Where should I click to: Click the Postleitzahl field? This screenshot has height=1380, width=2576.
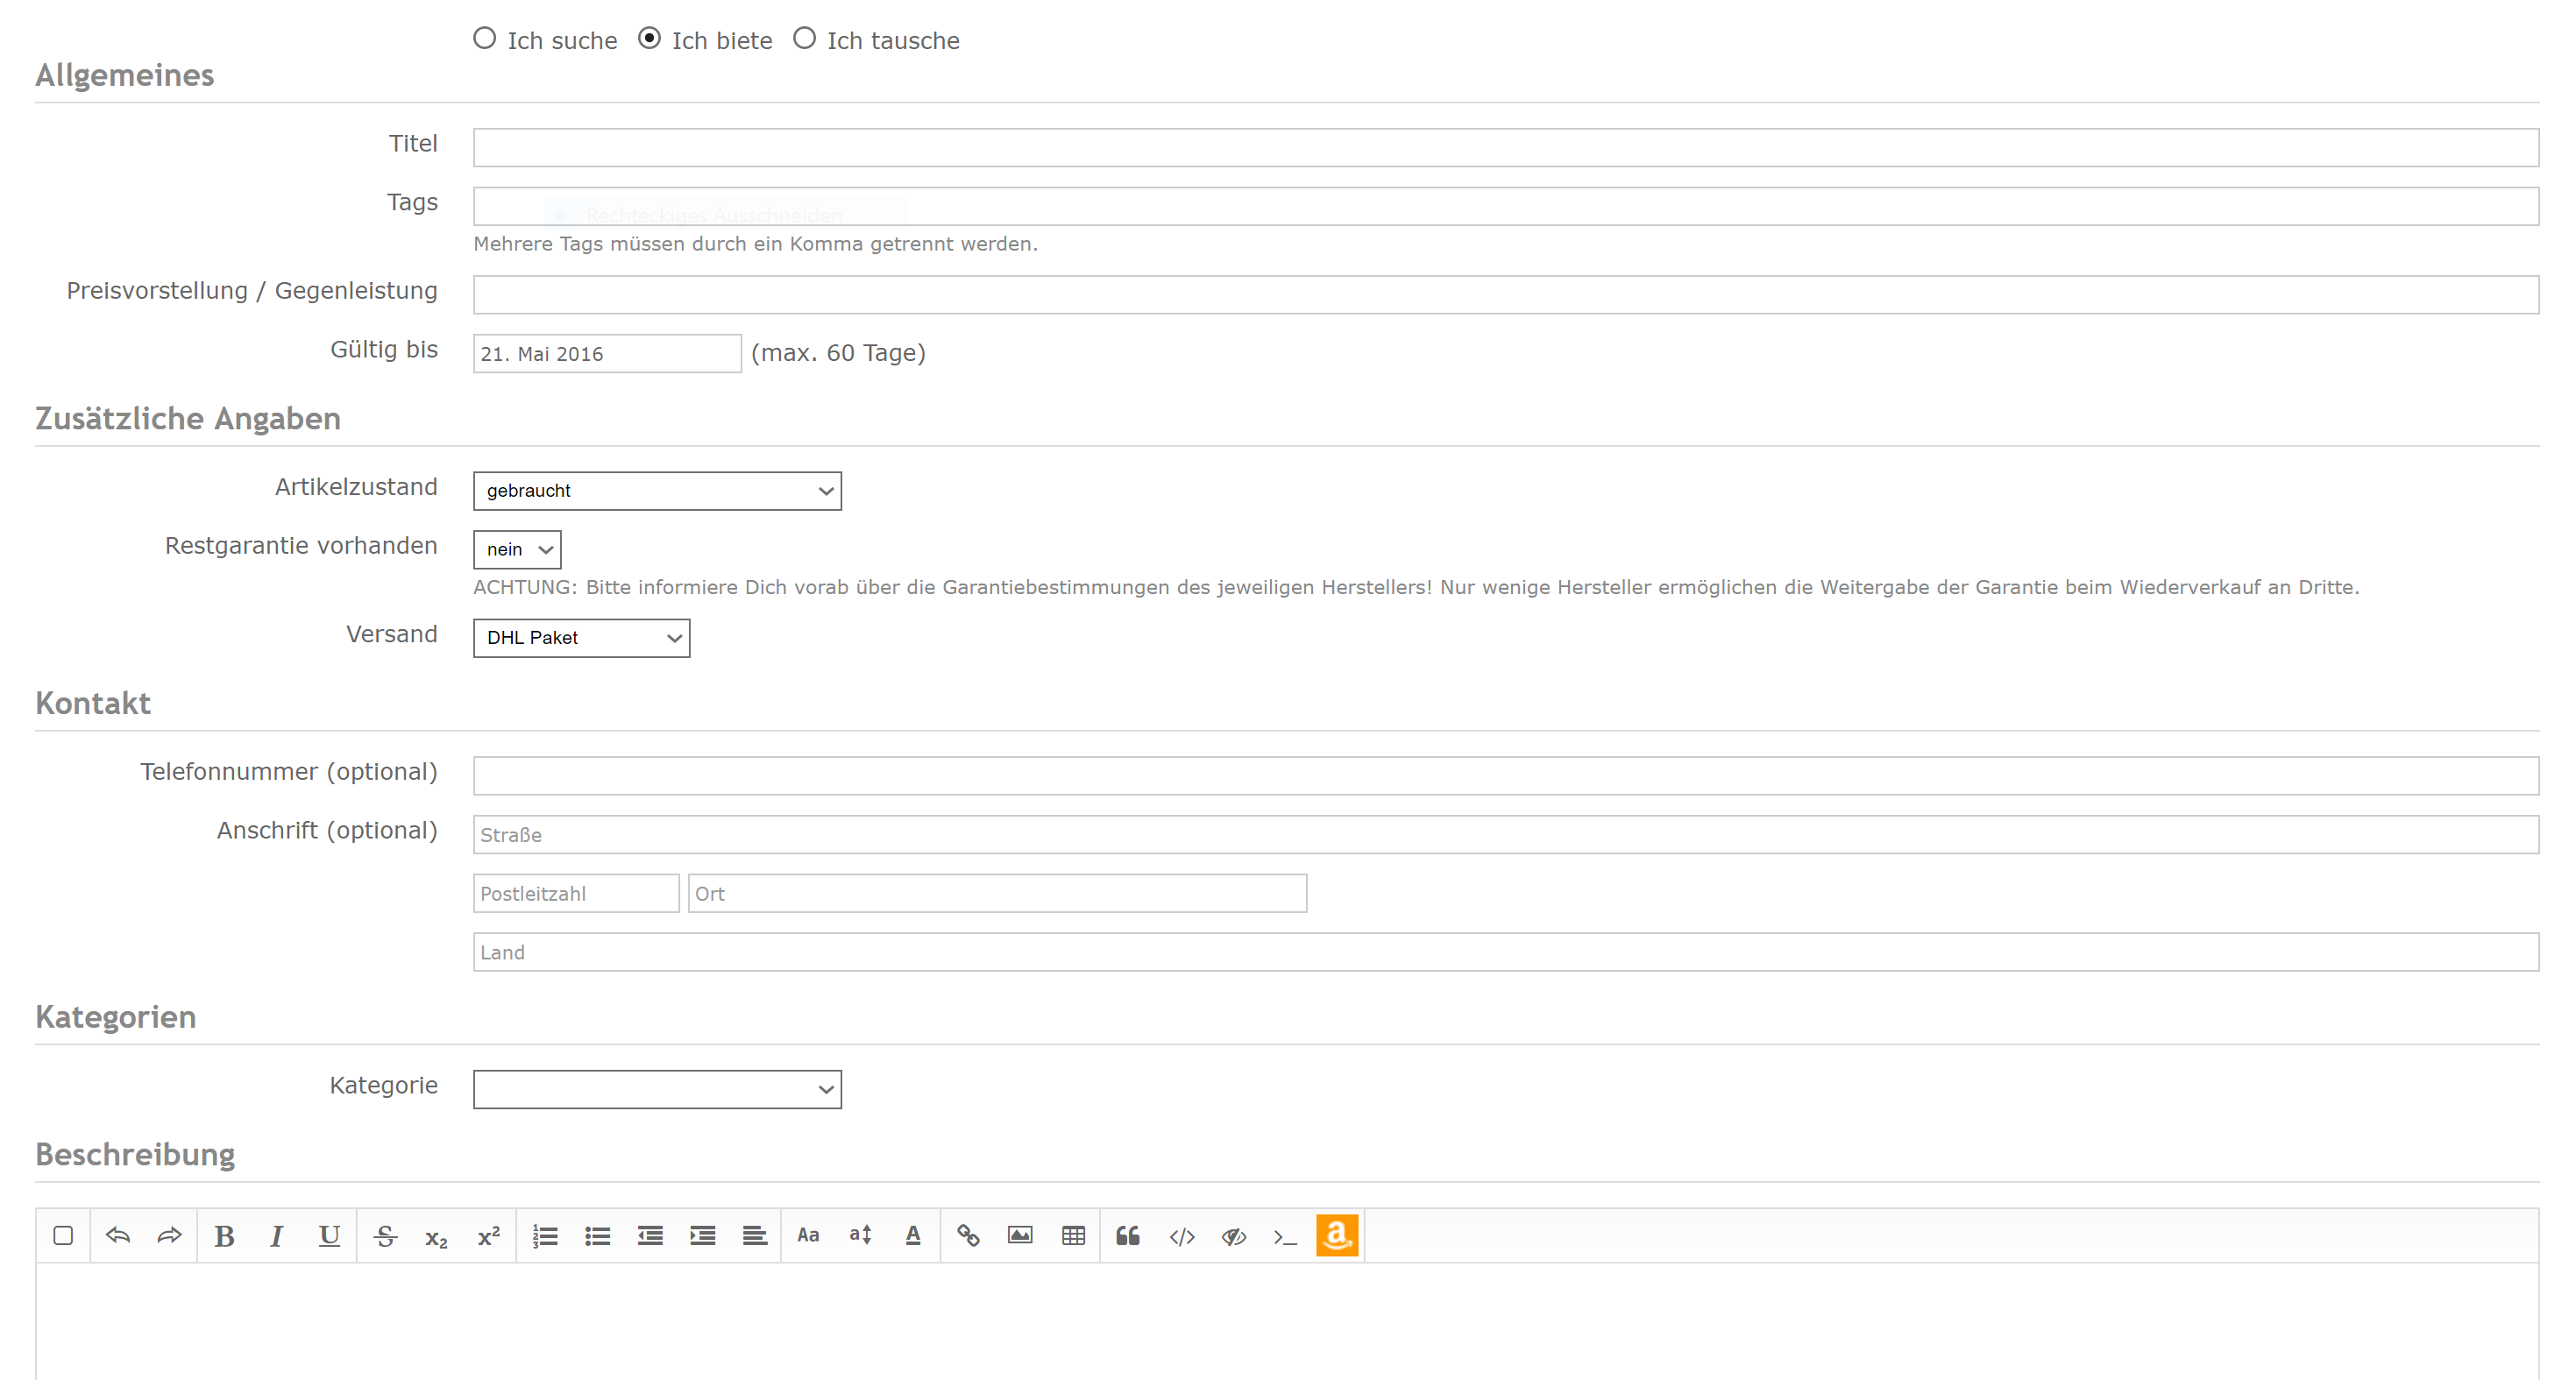(576, 894)
